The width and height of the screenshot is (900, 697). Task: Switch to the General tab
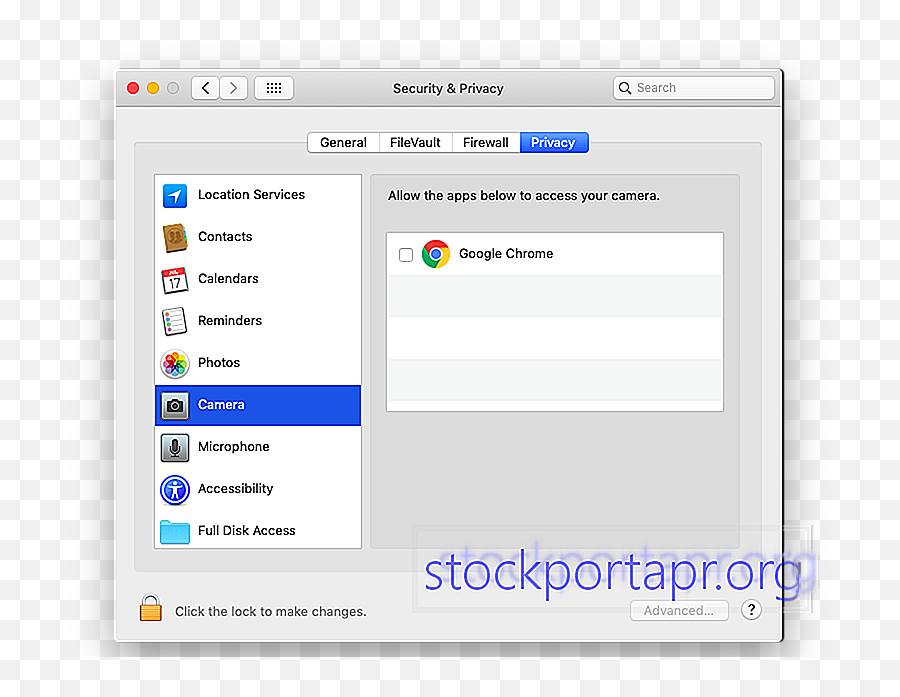point(344,142)
